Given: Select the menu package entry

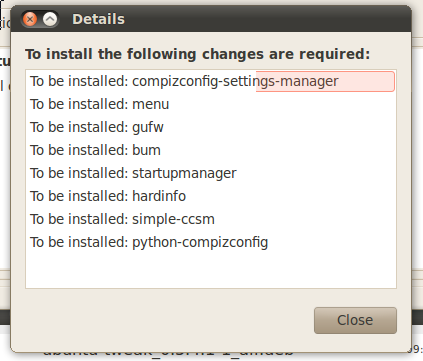Looking at the screenshot, I should click(x=211, y=104).
